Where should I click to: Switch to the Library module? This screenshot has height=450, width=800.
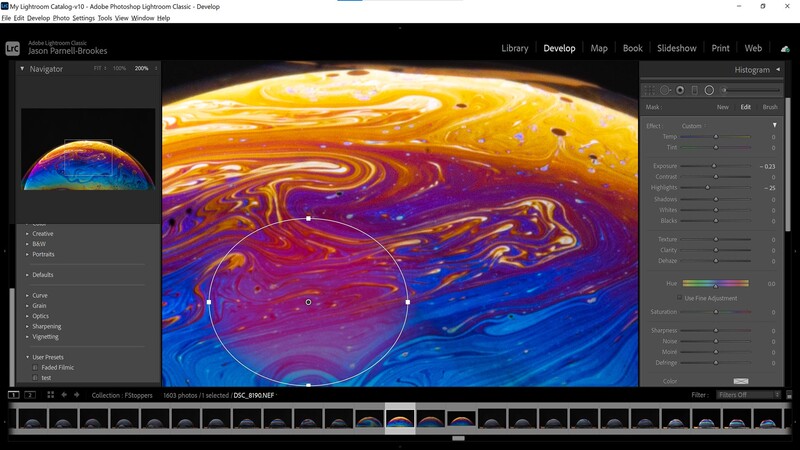pos(515,48)
